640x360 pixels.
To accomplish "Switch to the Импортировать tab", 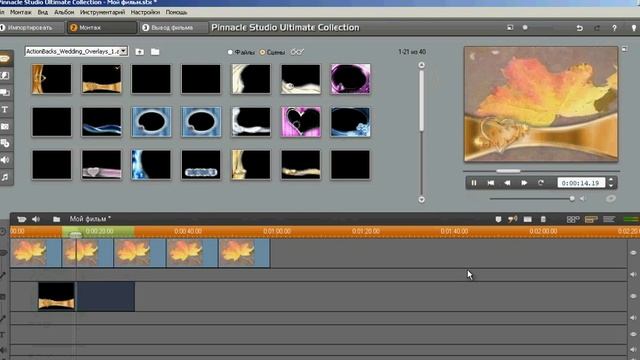I will point(31,28).
